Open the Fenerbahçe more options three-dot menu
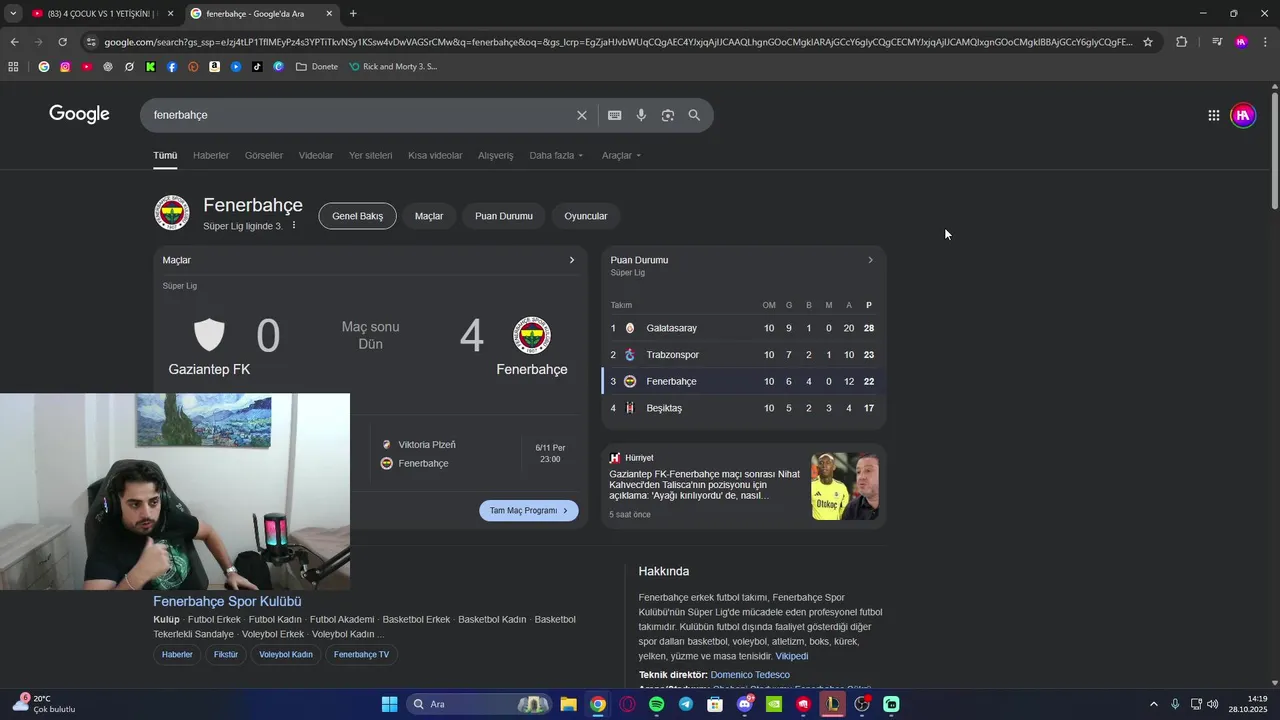 click(x=294, y=226)
